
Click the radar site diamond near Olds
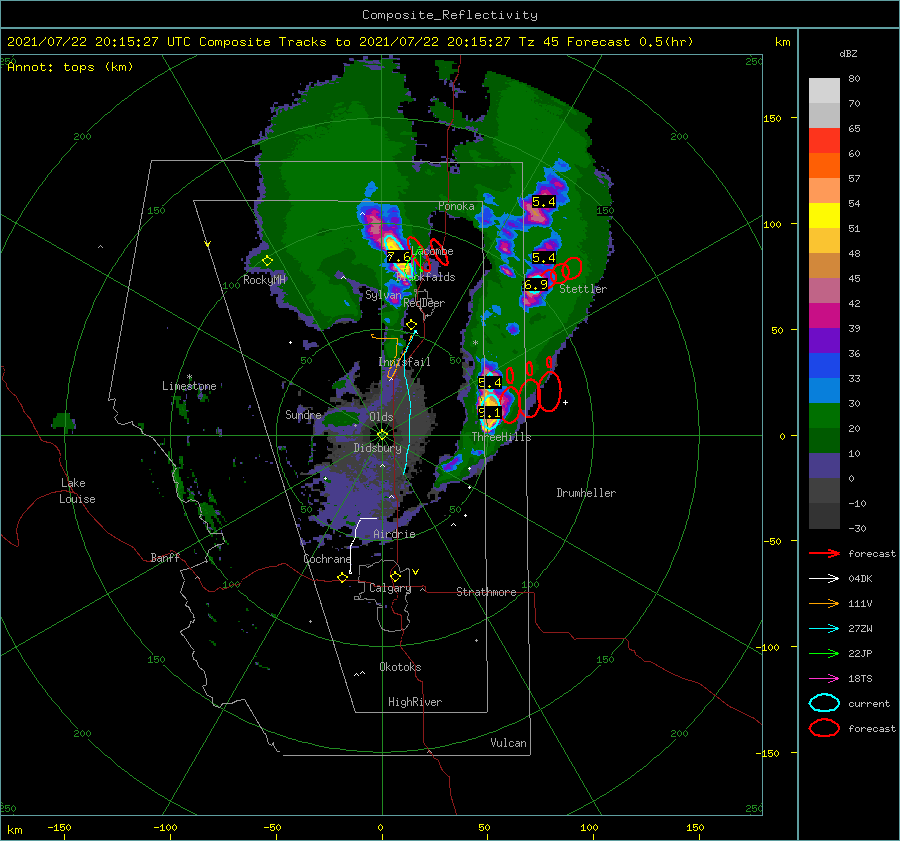point(382,435)
